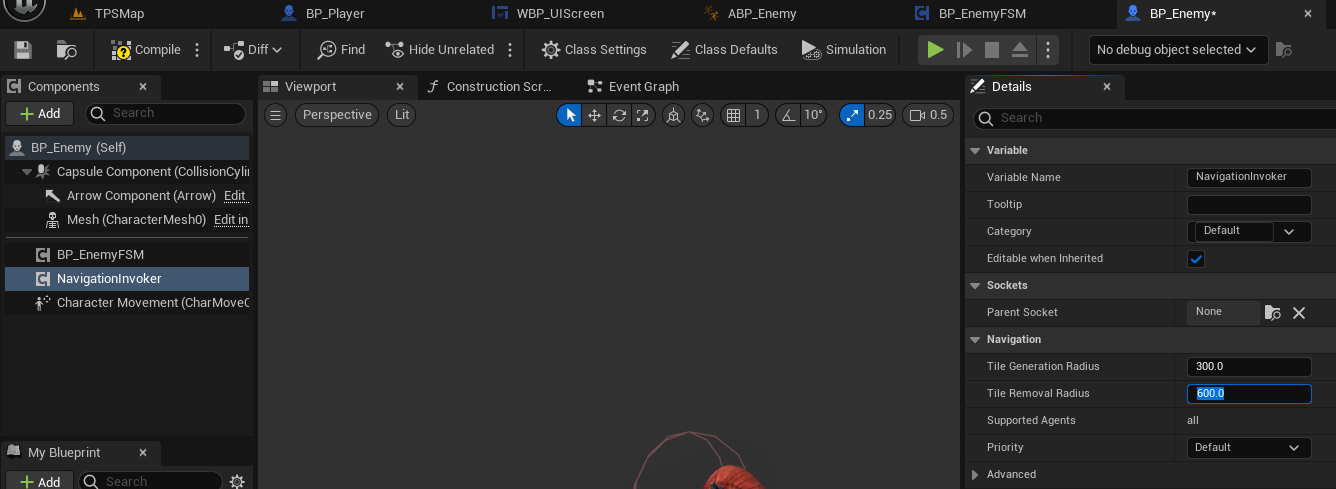
Task: Close the Details panel tab
Action: (1107, 87)
